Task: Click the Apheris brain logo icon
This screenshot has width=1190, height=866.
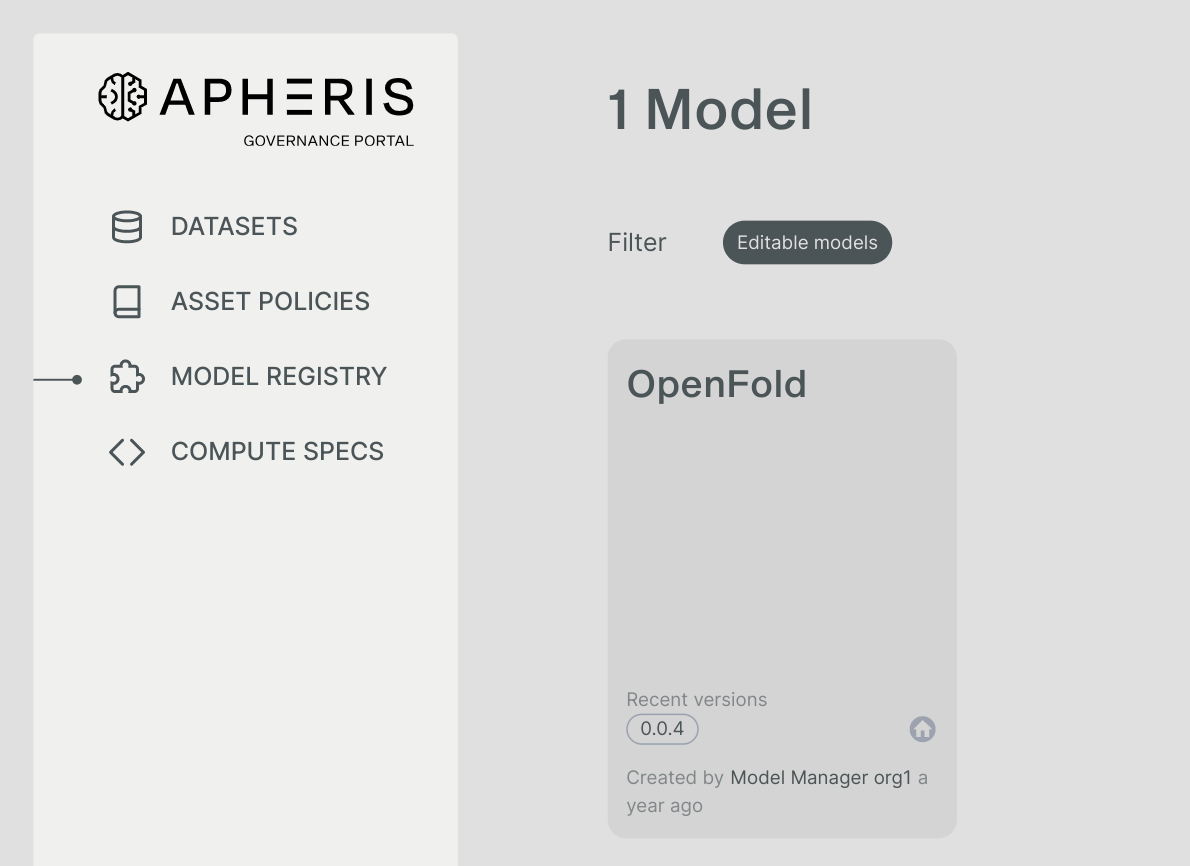Action: tap(122, 97)
